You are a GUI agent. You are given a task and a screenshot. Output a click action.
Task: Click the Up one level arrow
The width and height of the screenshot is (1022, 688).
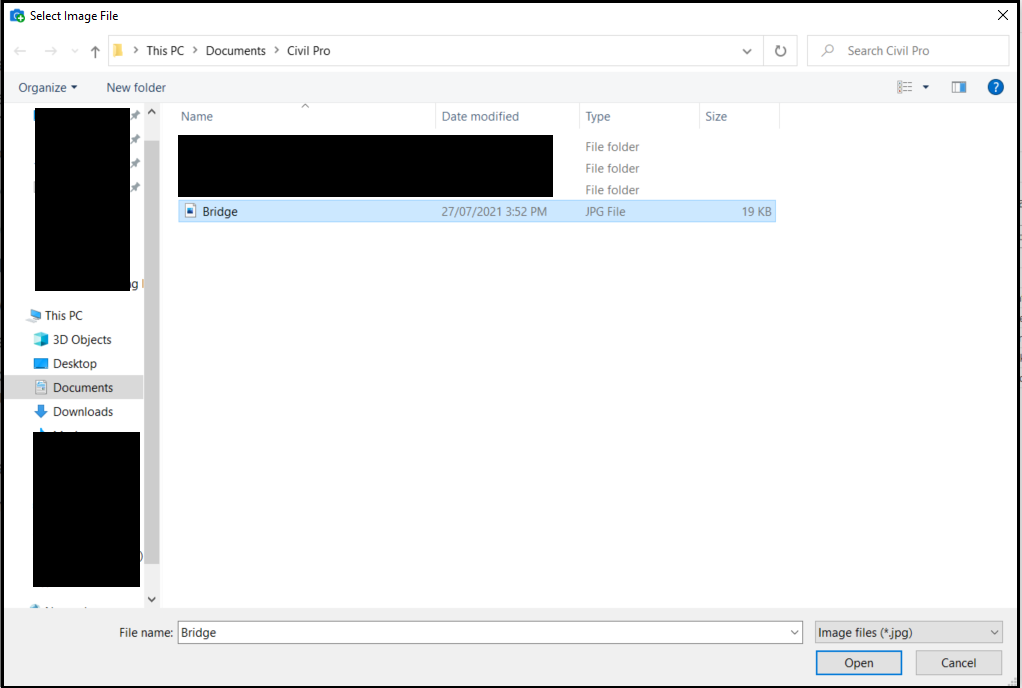coord(95,51)
